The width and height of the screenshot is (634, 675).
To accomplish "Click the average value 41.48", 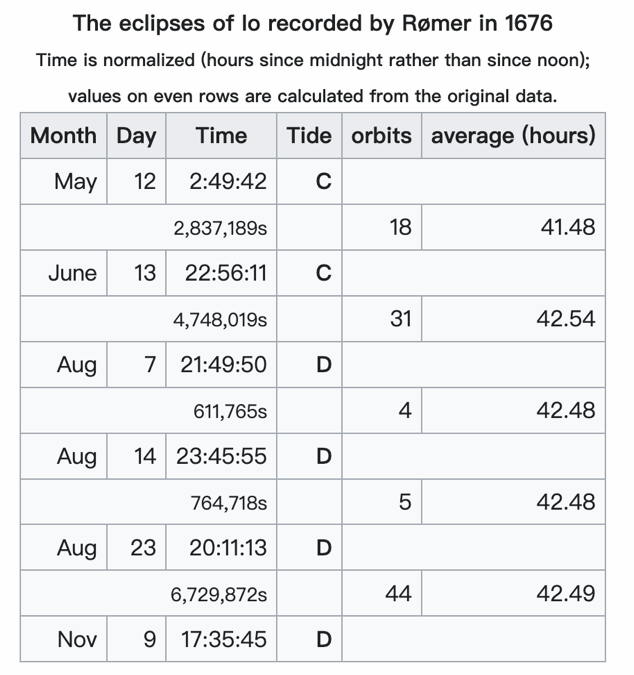I will (x=567, y=228).
